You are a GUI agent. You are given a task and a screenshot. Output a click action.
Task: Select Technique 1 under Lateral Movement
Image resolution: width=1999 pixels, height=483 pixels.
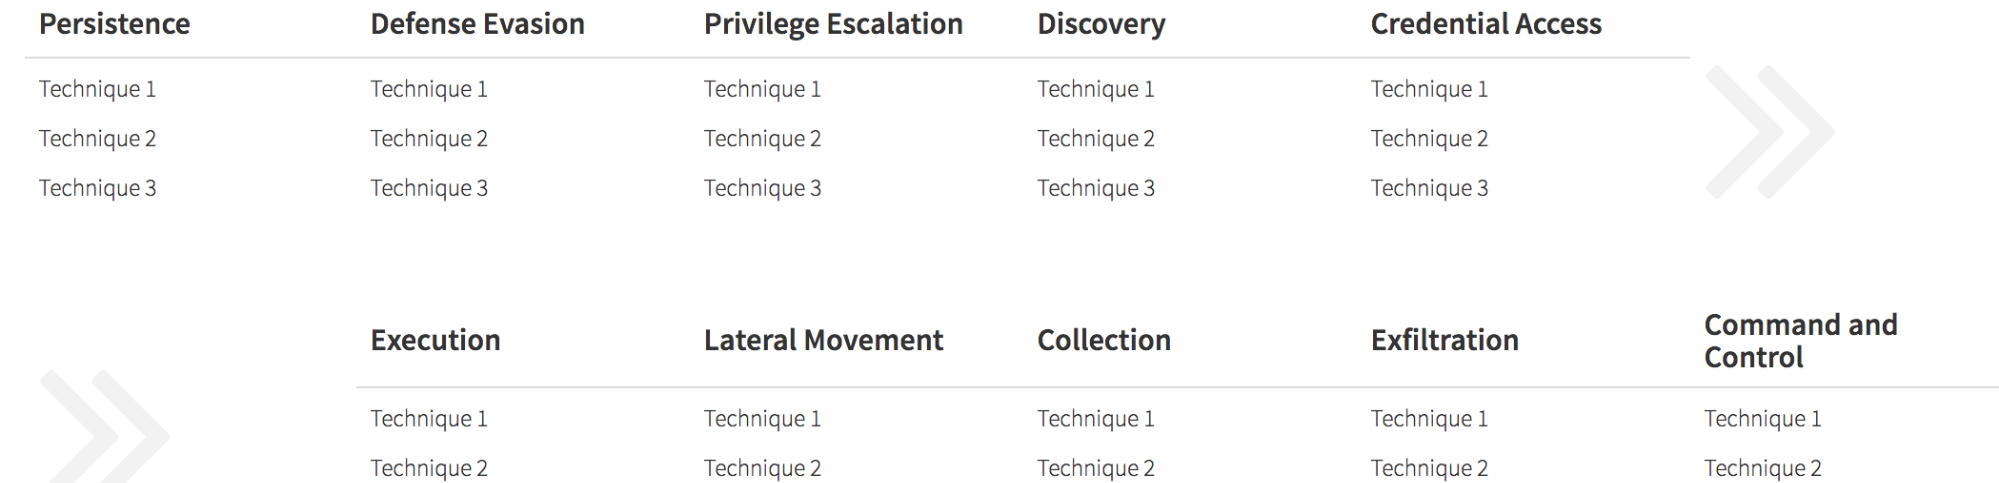click(762, 418)
